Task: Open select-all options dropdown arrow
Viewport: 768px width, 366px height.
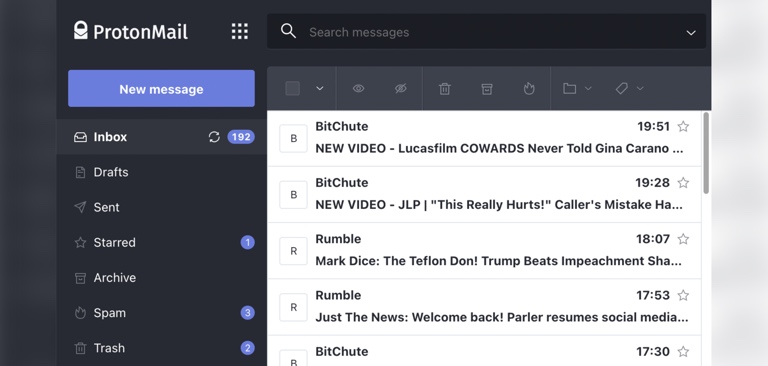Action: click(x=320, y=88)
